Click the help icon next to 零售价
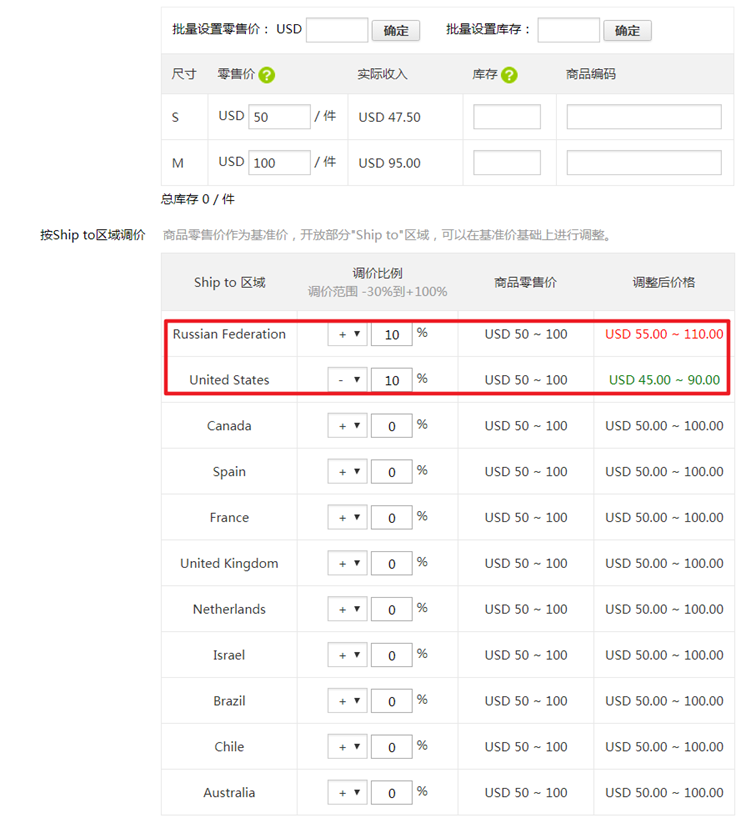The height and width of the screenshot is (828, 751). pos(266,75)
